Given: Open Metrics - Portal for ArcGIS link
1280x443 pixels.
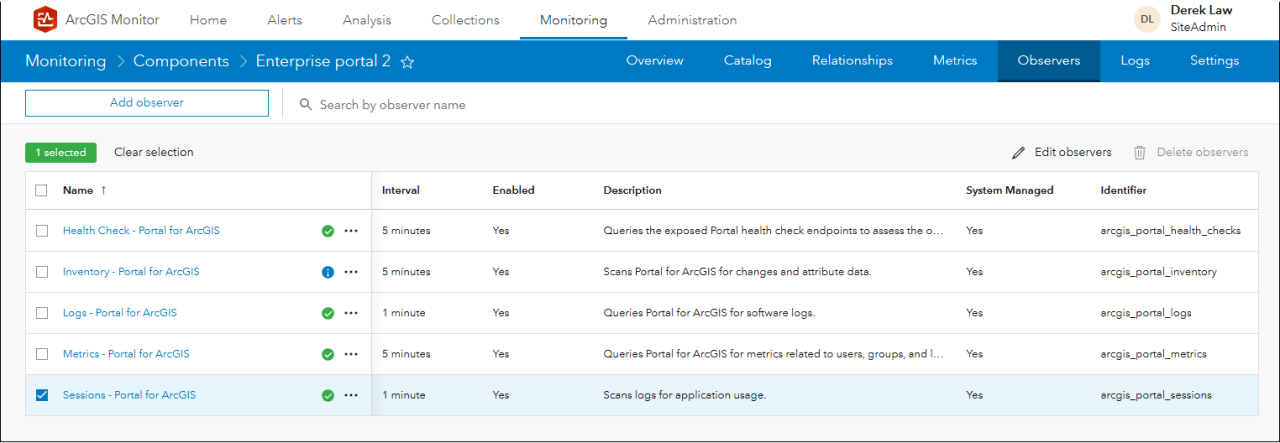Looking at the screenshot, I should (x=126, y=354).
